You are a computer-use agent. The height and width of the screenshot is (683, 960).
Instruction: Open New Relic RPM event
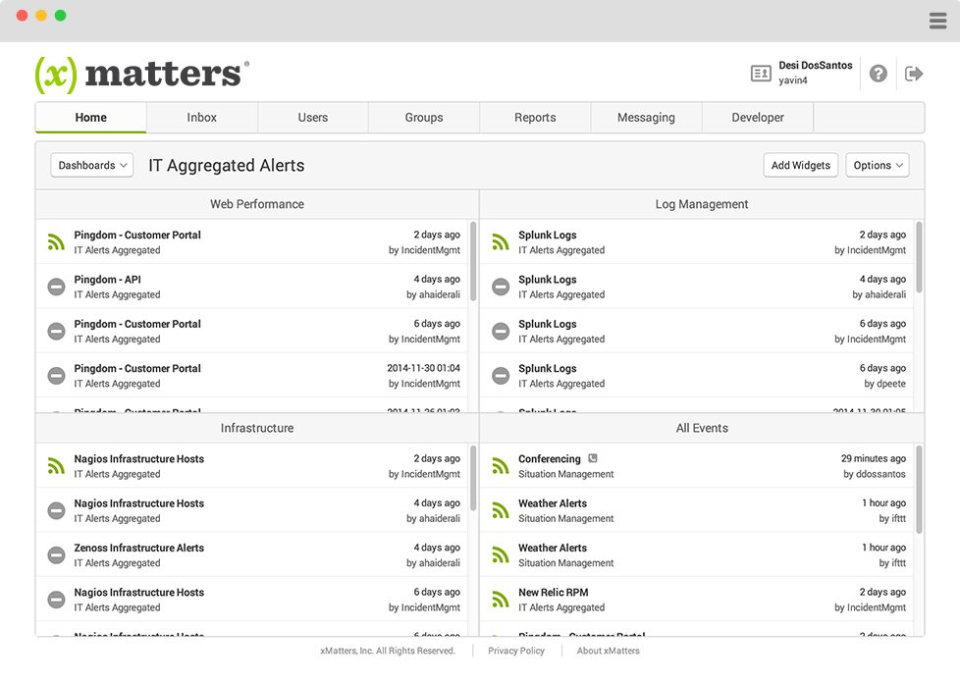[x=553, y=592]
